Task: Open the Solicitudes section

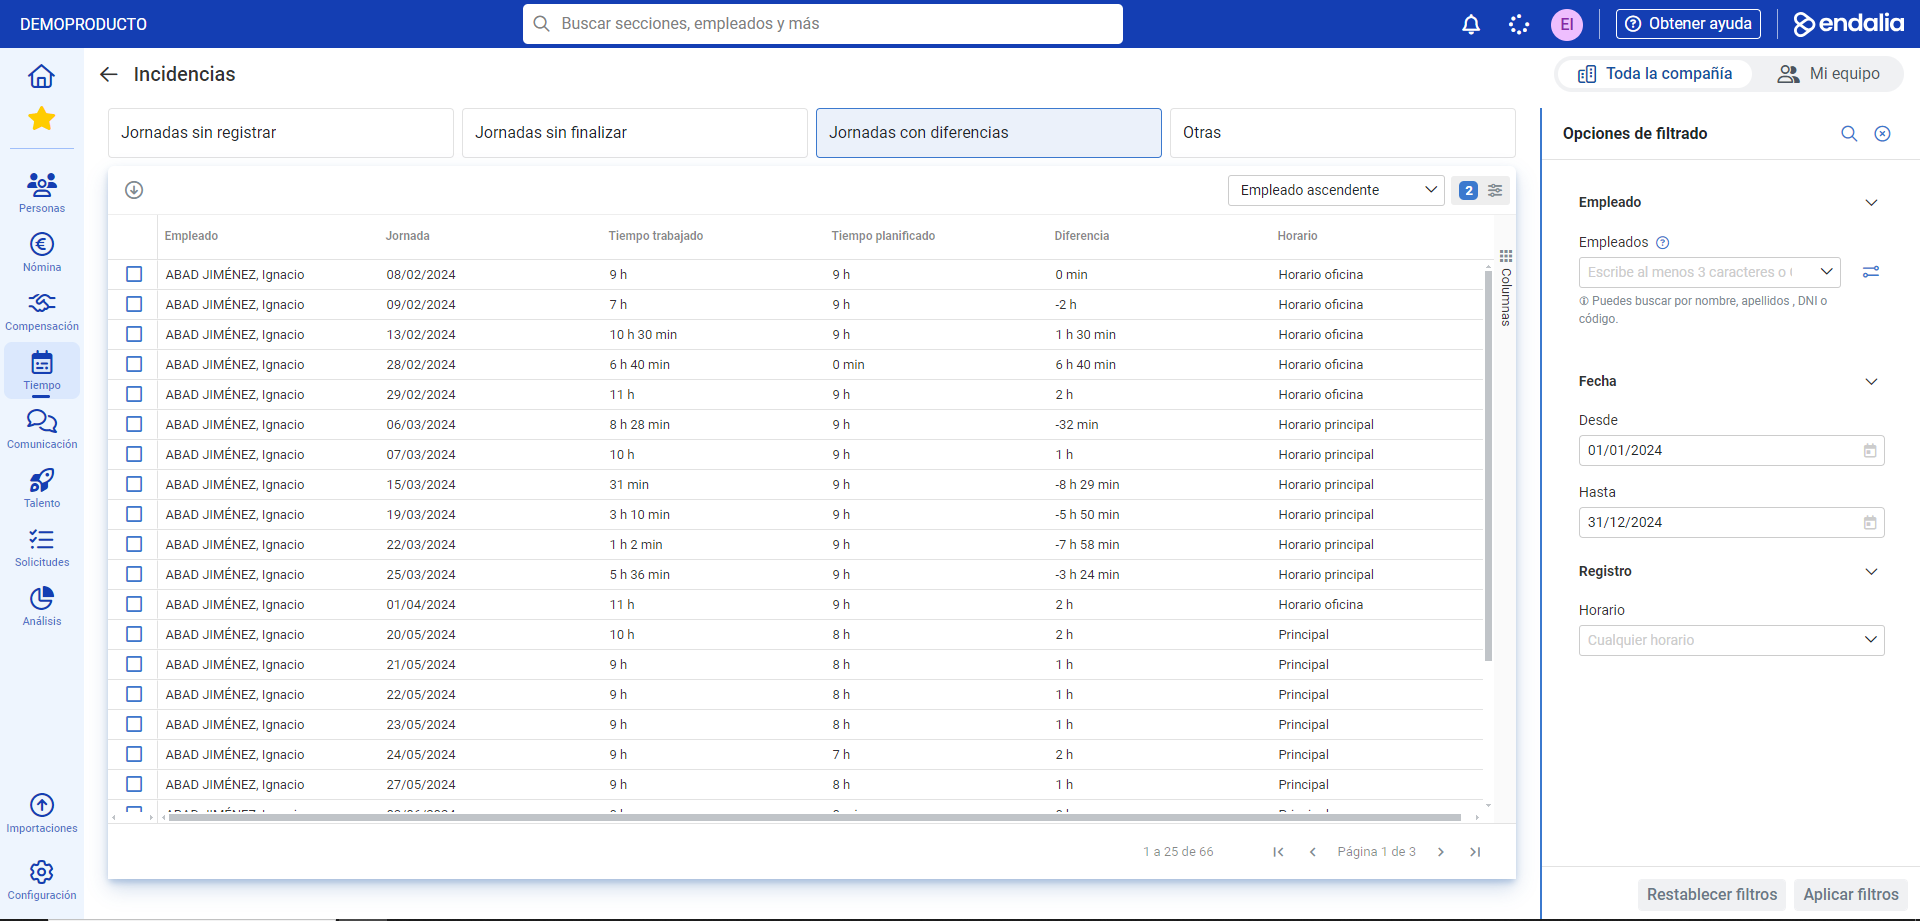Action: [x=42, y=547]
